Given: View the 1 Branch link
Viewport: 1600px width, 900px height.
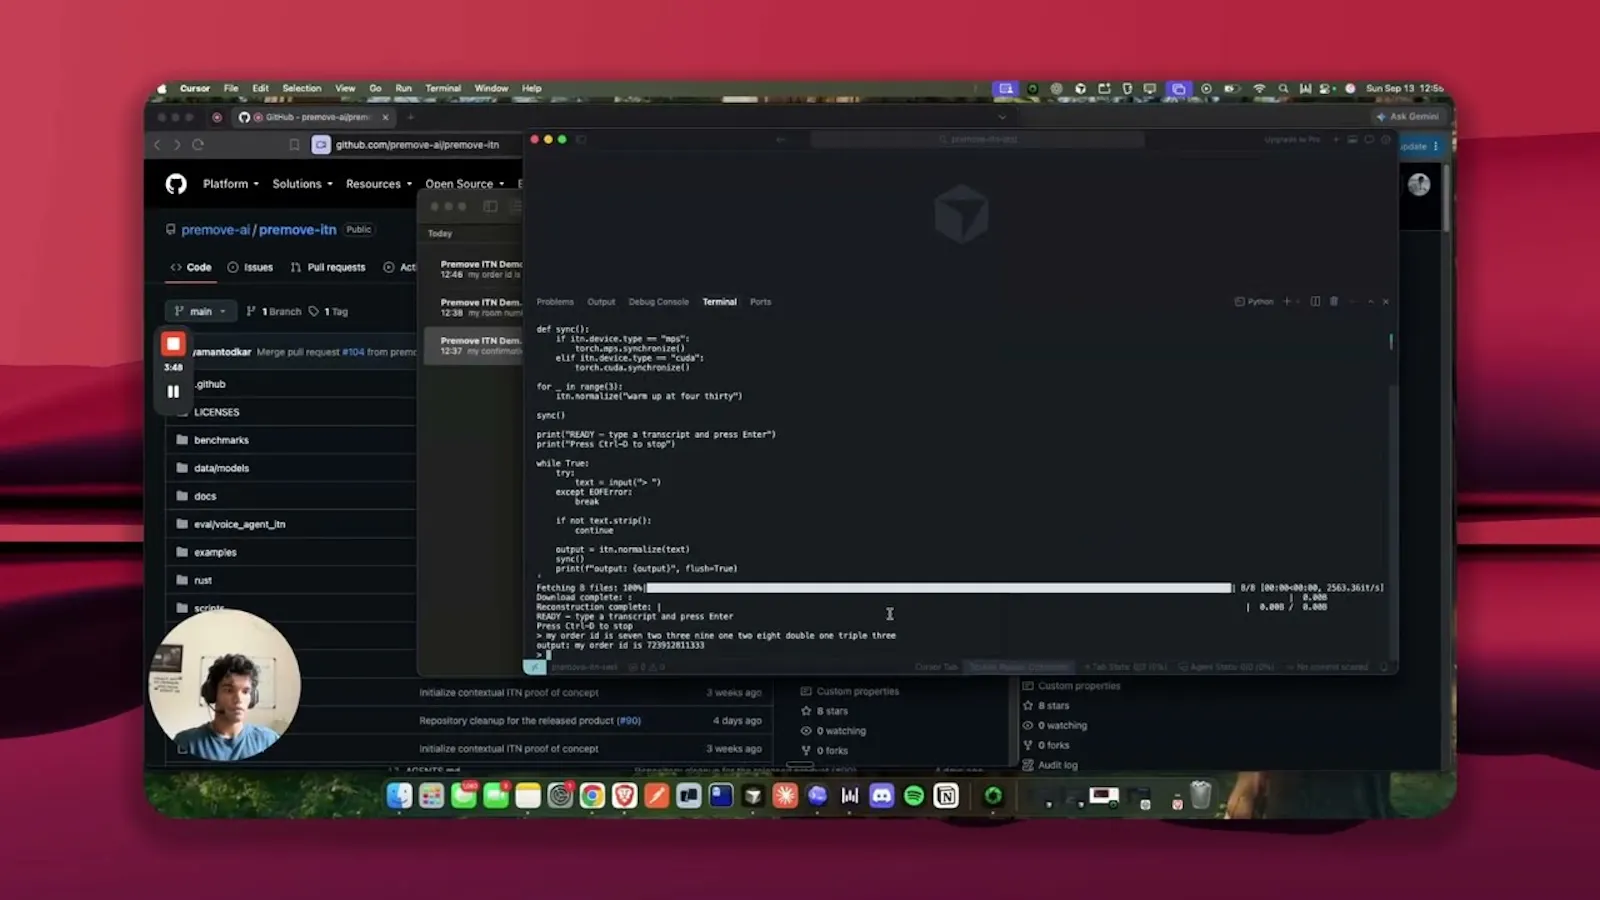Looking at the screenshot, I should pyautogui.click(x=274, y=311).
